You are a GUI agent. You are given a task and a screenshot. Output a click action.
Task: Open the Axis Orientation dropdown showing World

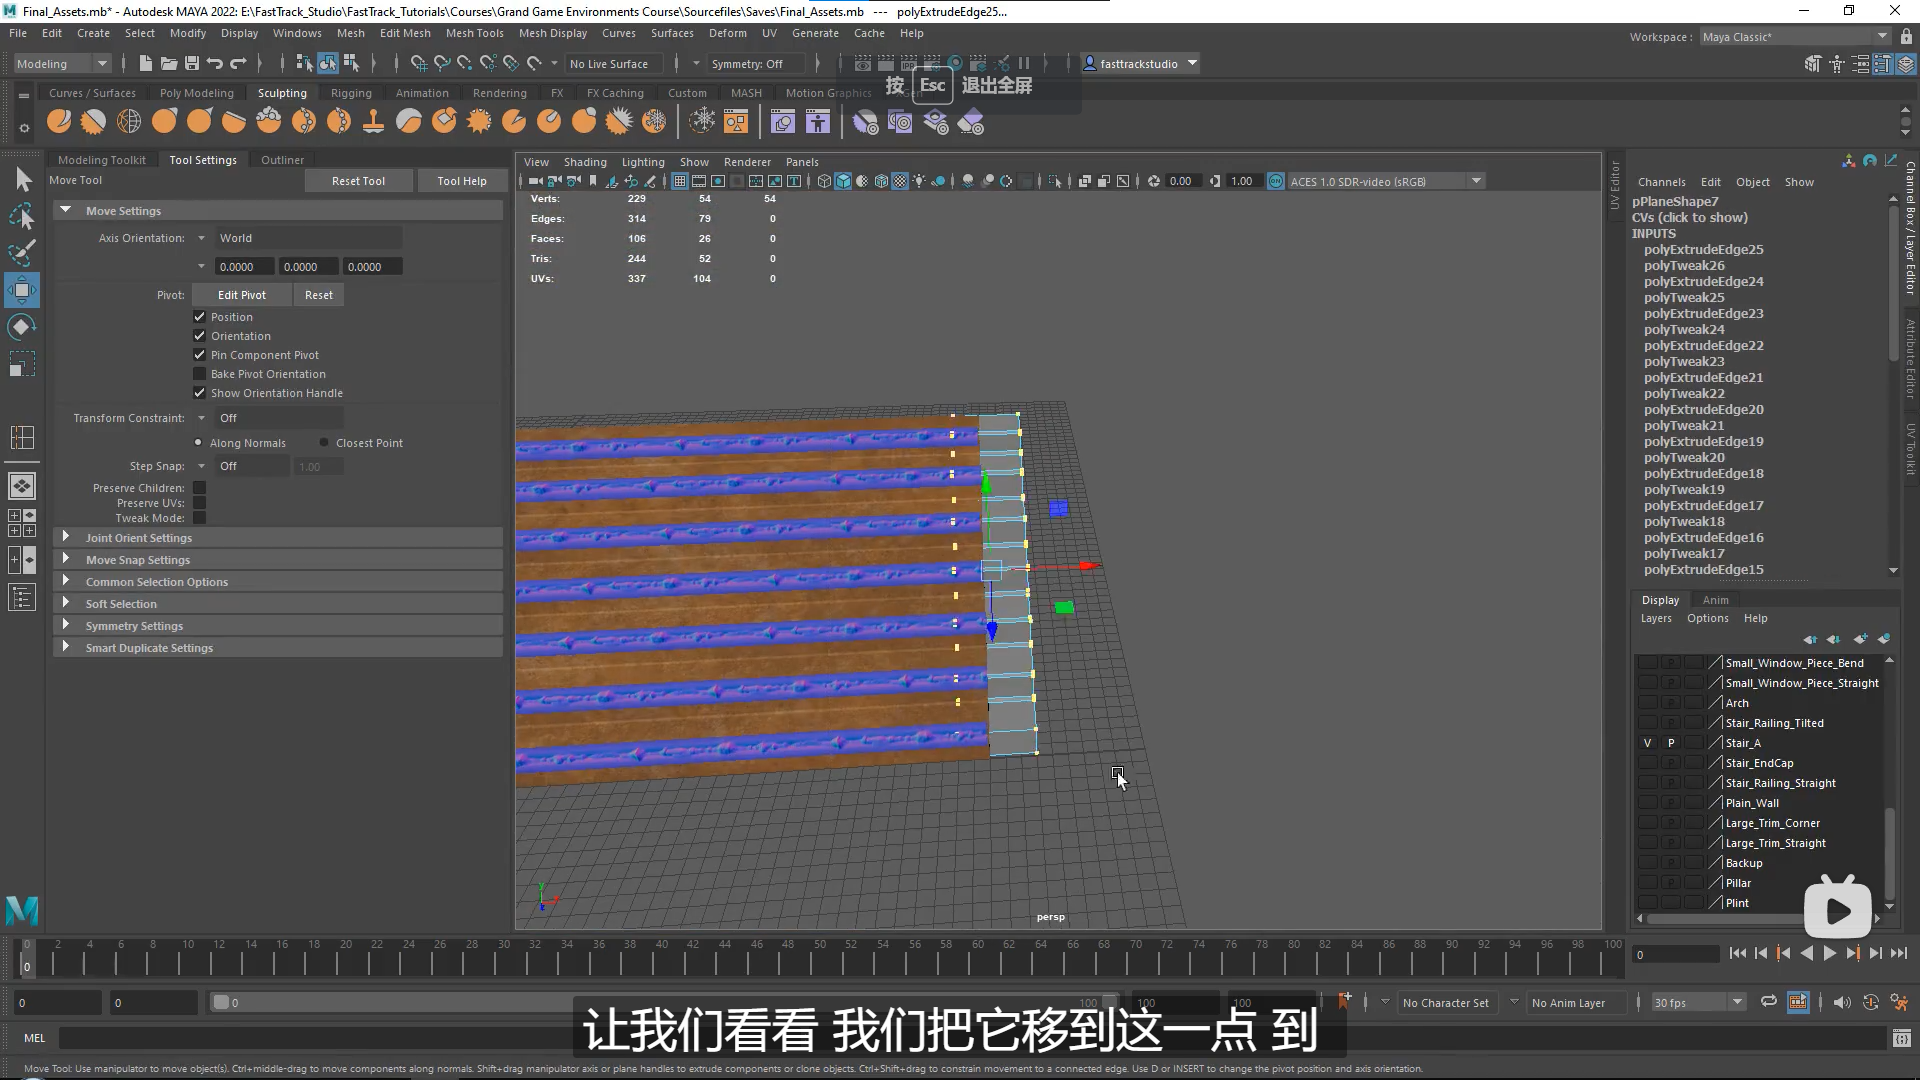tap(201, 237)
